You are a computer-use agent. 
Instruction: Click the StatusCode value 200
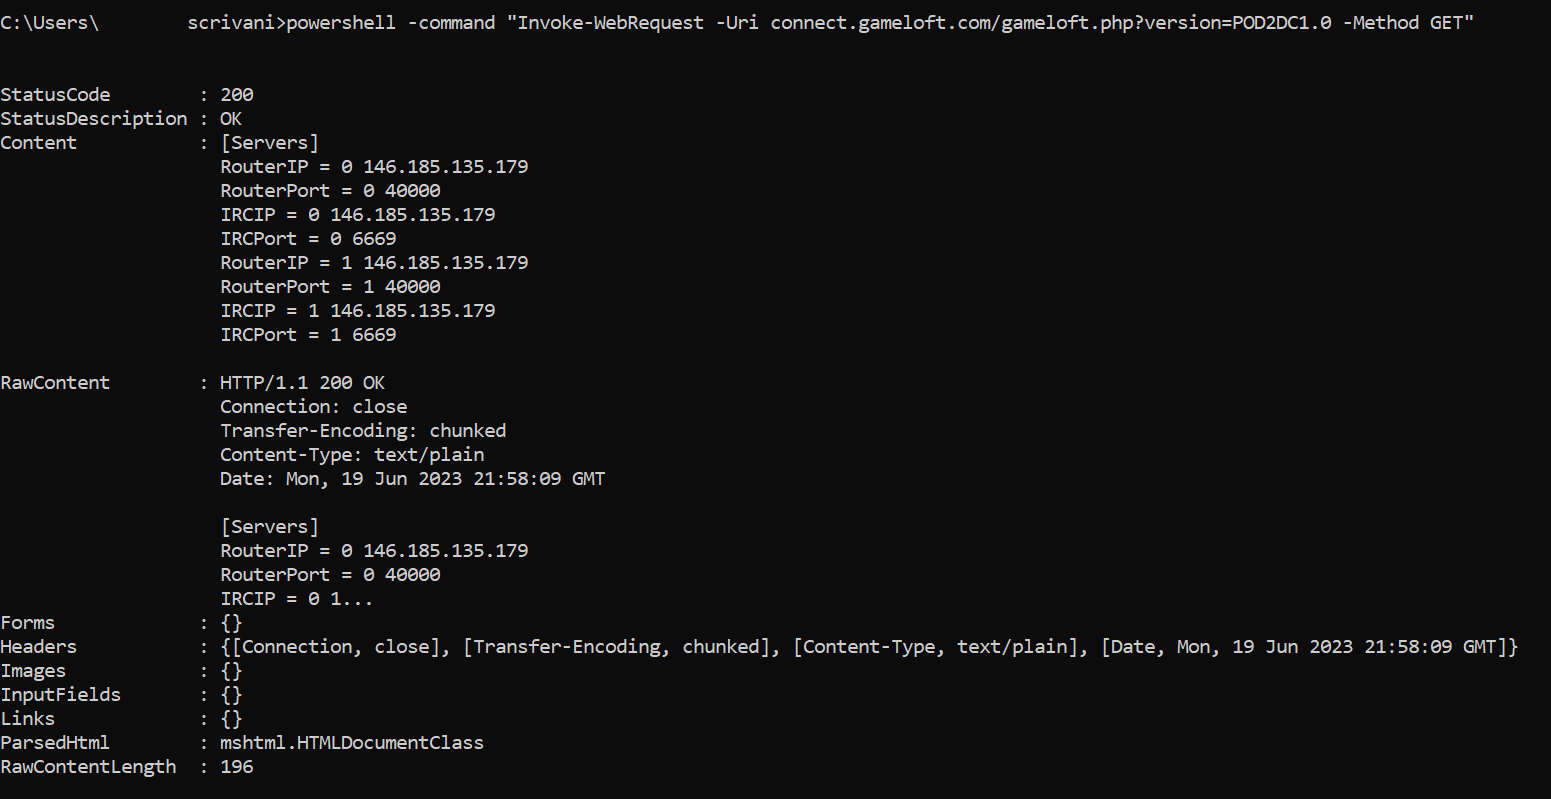pyautogui.click(x=237, y=95)
